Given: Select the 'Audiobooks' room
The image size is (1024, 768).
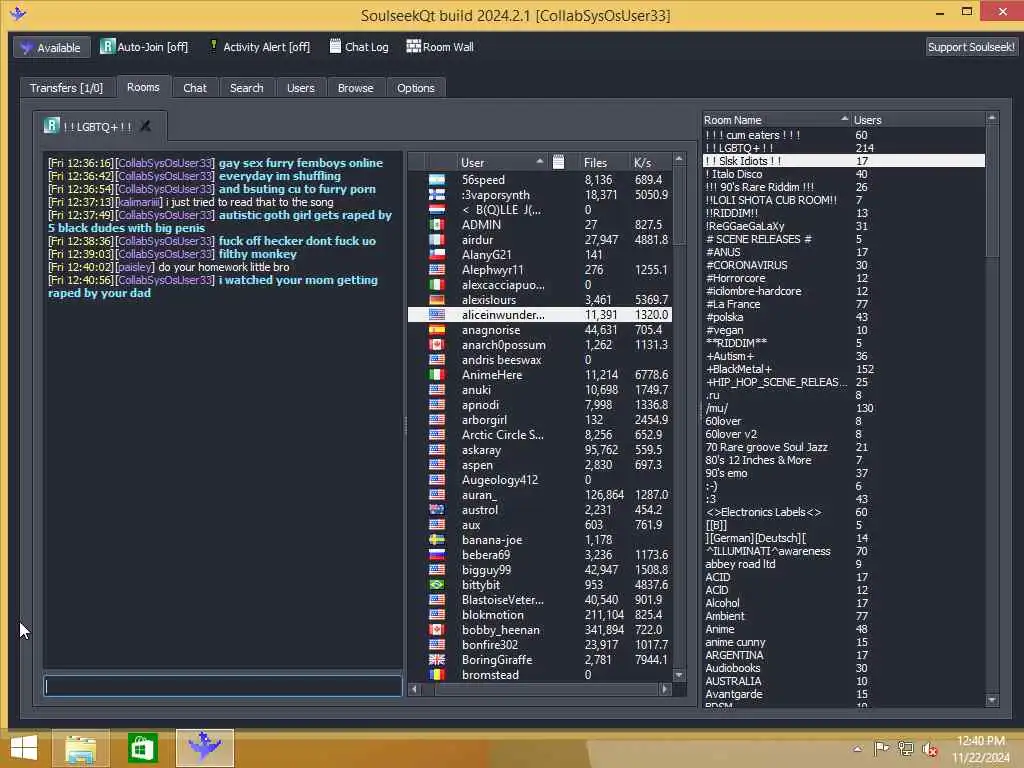Looking at the screenshot, I should pos(844,668).
